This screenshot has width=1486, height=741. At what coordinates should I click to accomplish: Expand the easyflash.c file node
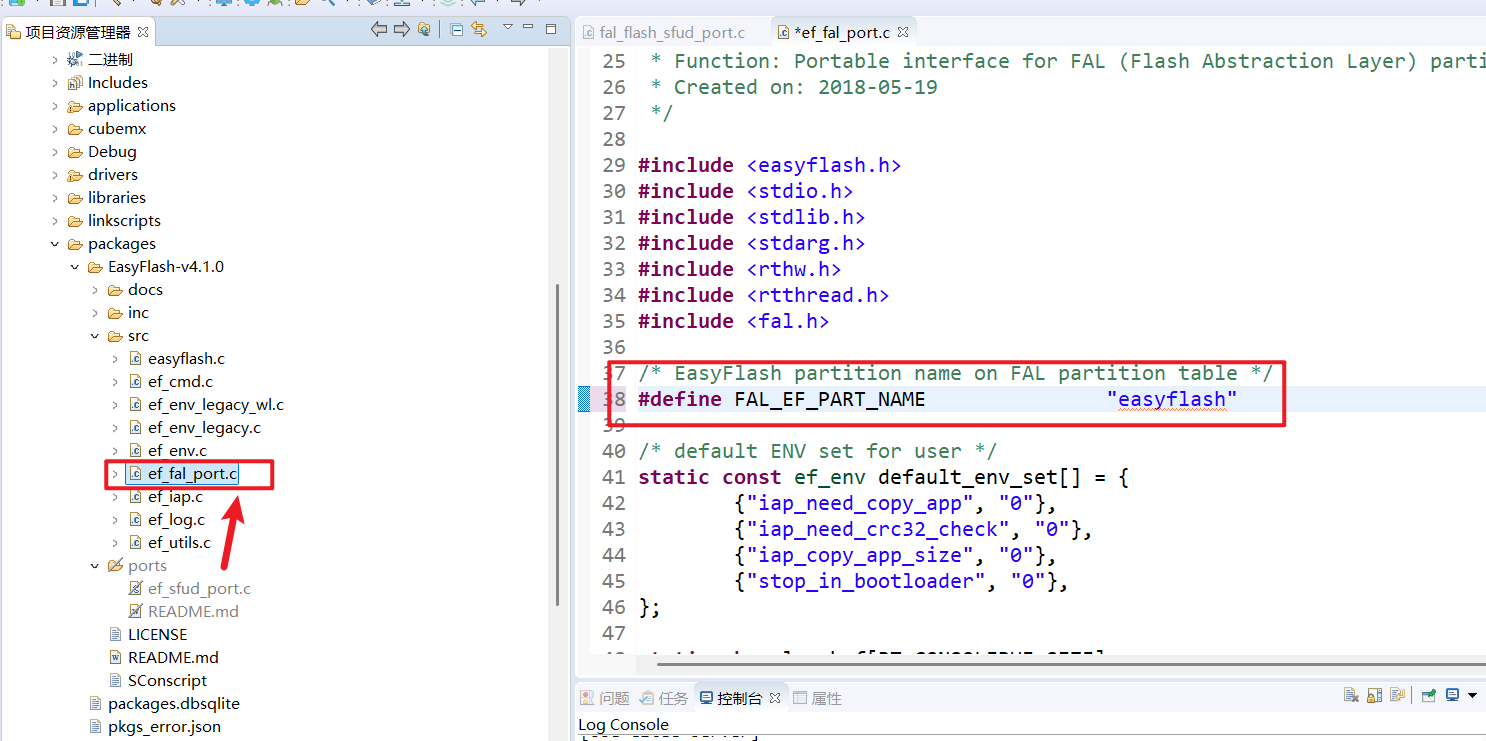[x=115, y=359]
